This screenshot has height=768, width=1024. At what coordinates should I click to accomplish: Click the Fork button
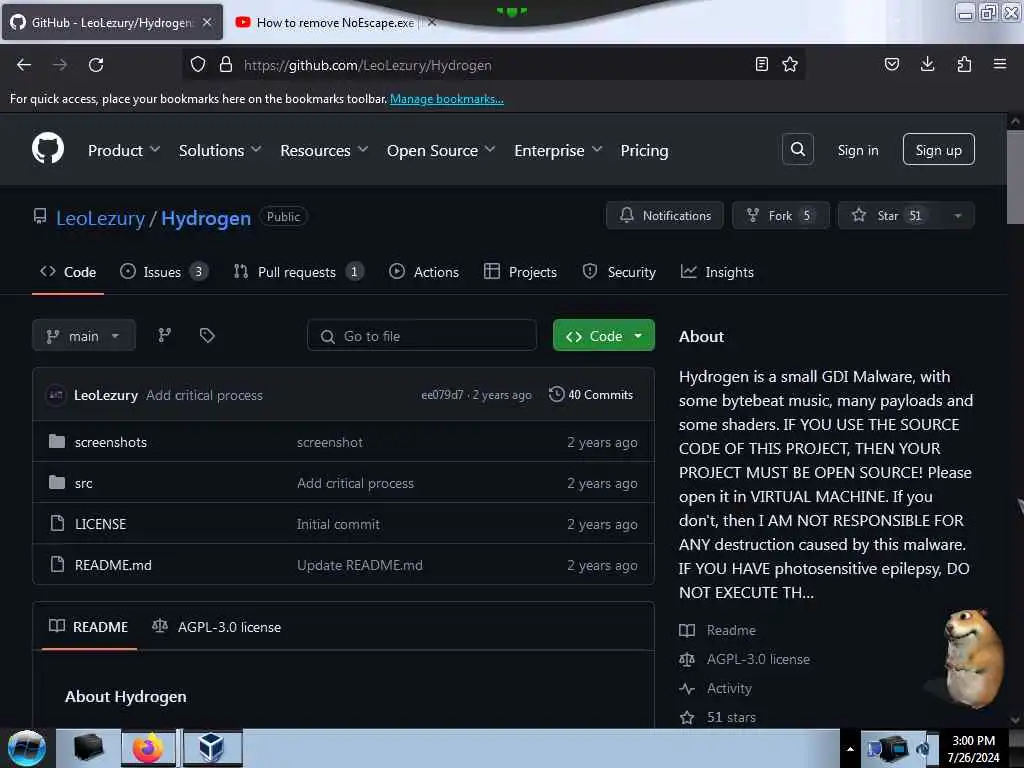coord(780,216)
